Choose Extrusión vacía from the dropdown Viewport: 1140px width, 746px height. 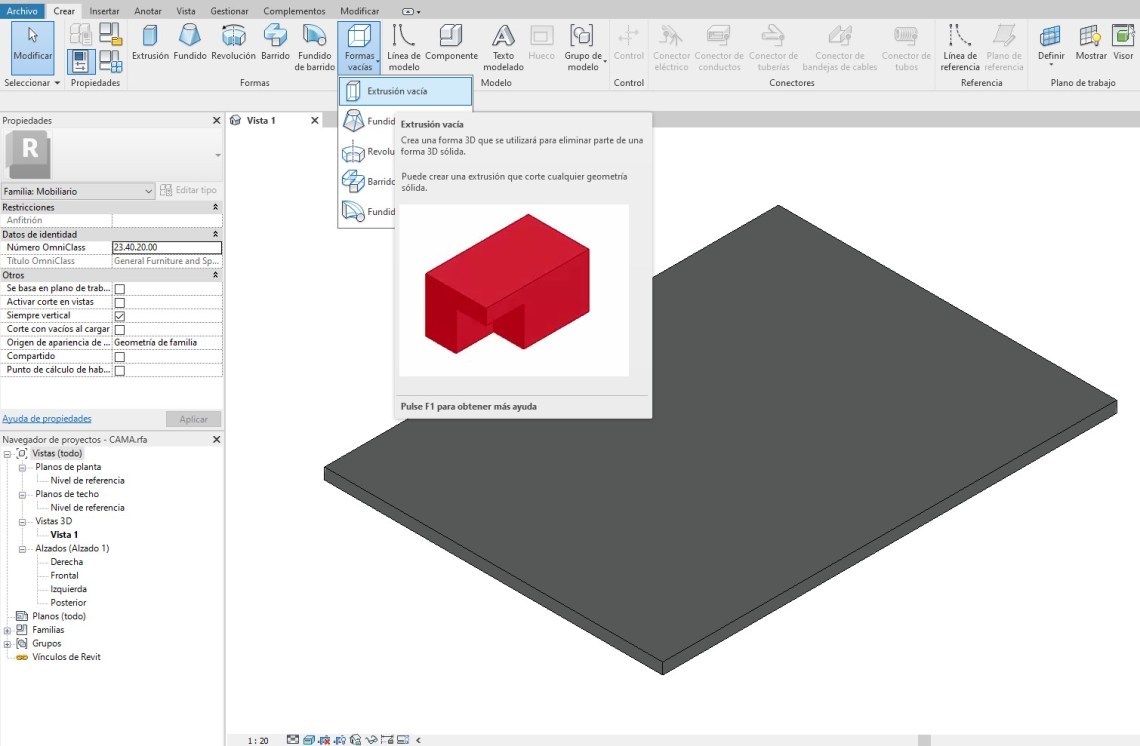pos(405,91)
